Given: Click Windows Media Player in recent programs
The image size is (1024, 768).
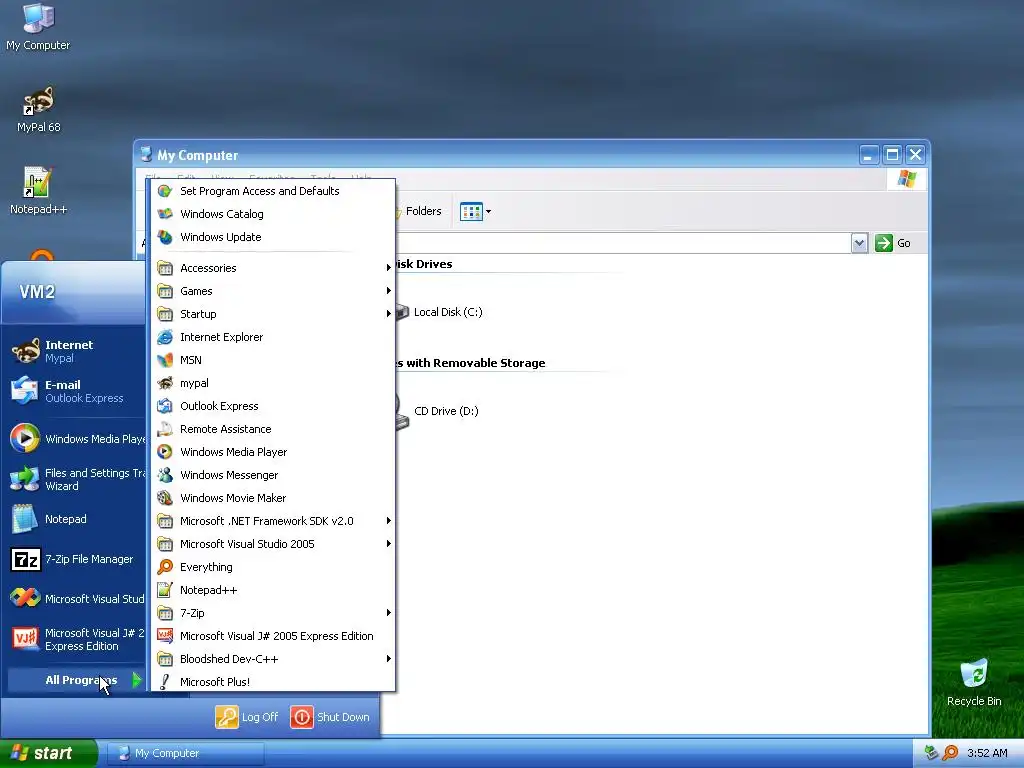Looking at the screenshot, I should 76,439.
